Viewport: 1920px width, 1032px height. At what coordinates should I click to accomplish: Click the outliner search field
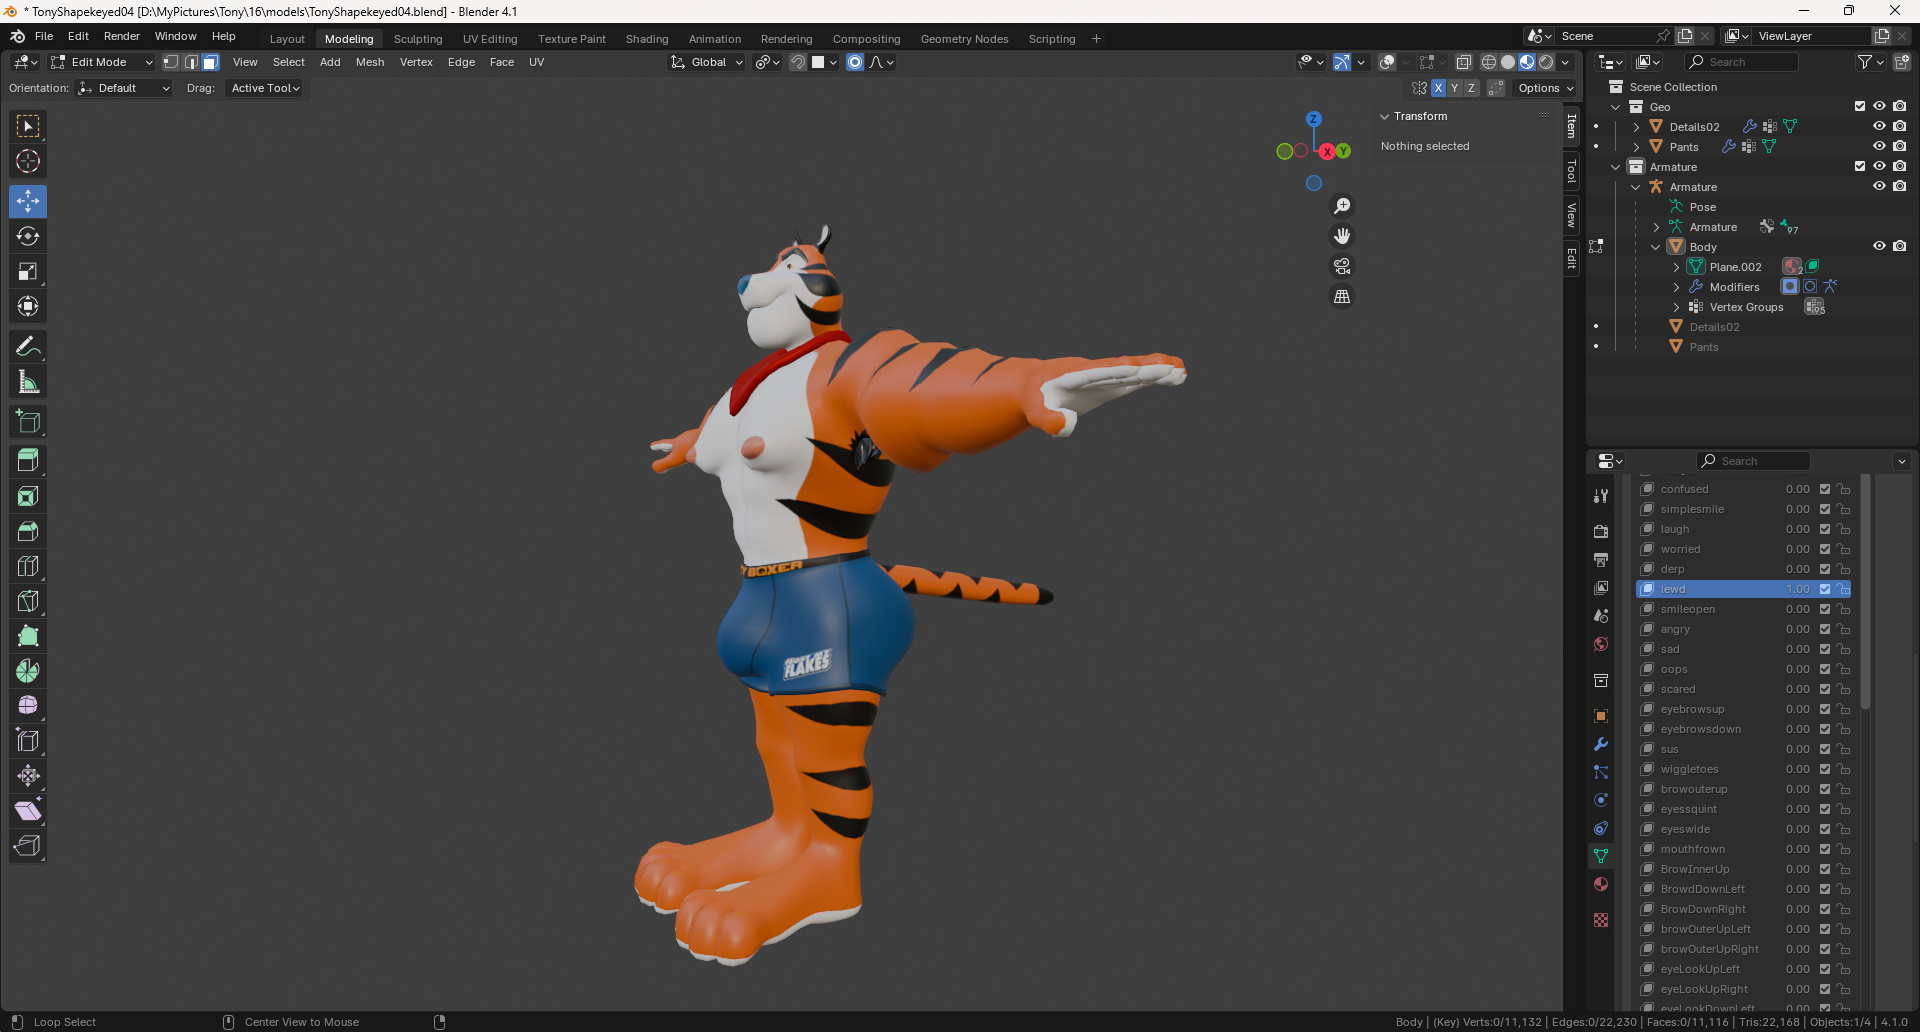pyautogui.click(x=1742, y=62)
